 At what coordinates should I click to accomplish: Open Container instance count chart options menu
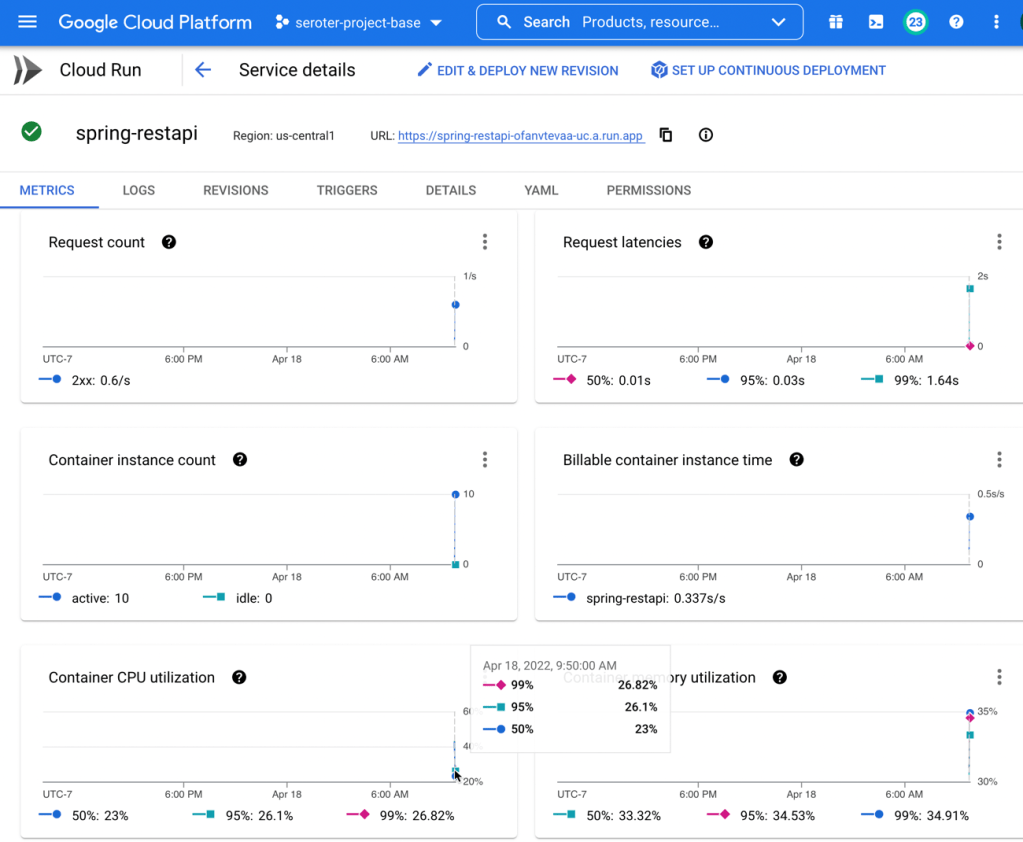pyautogui.click(x=485, y=460)
